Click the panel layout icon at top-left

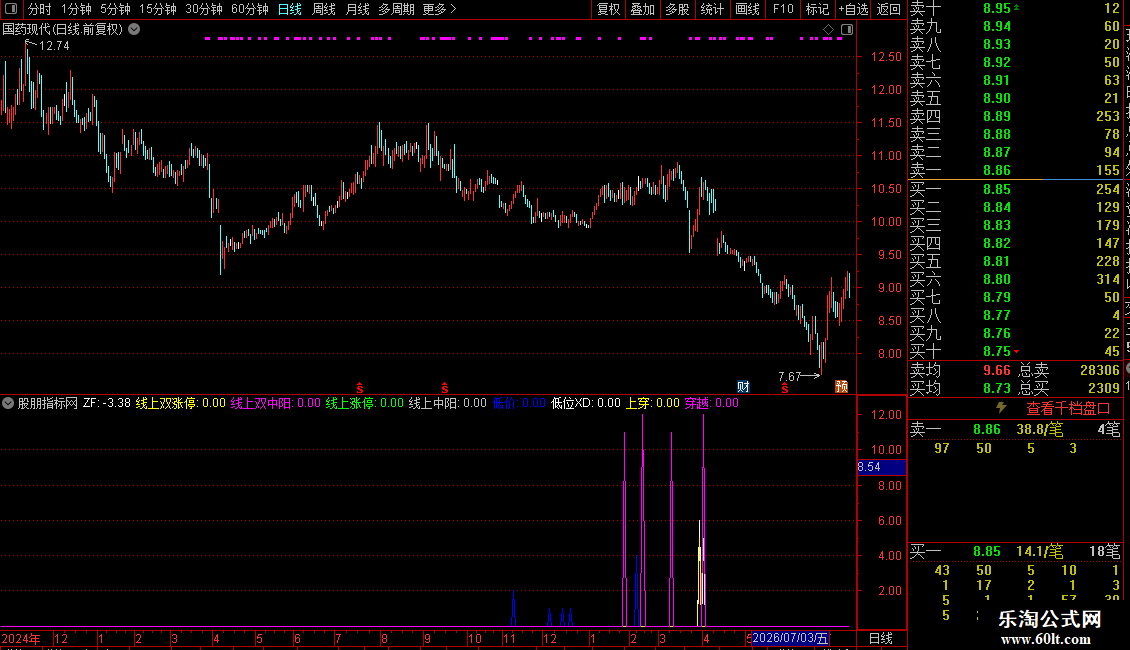coord(11,9)
